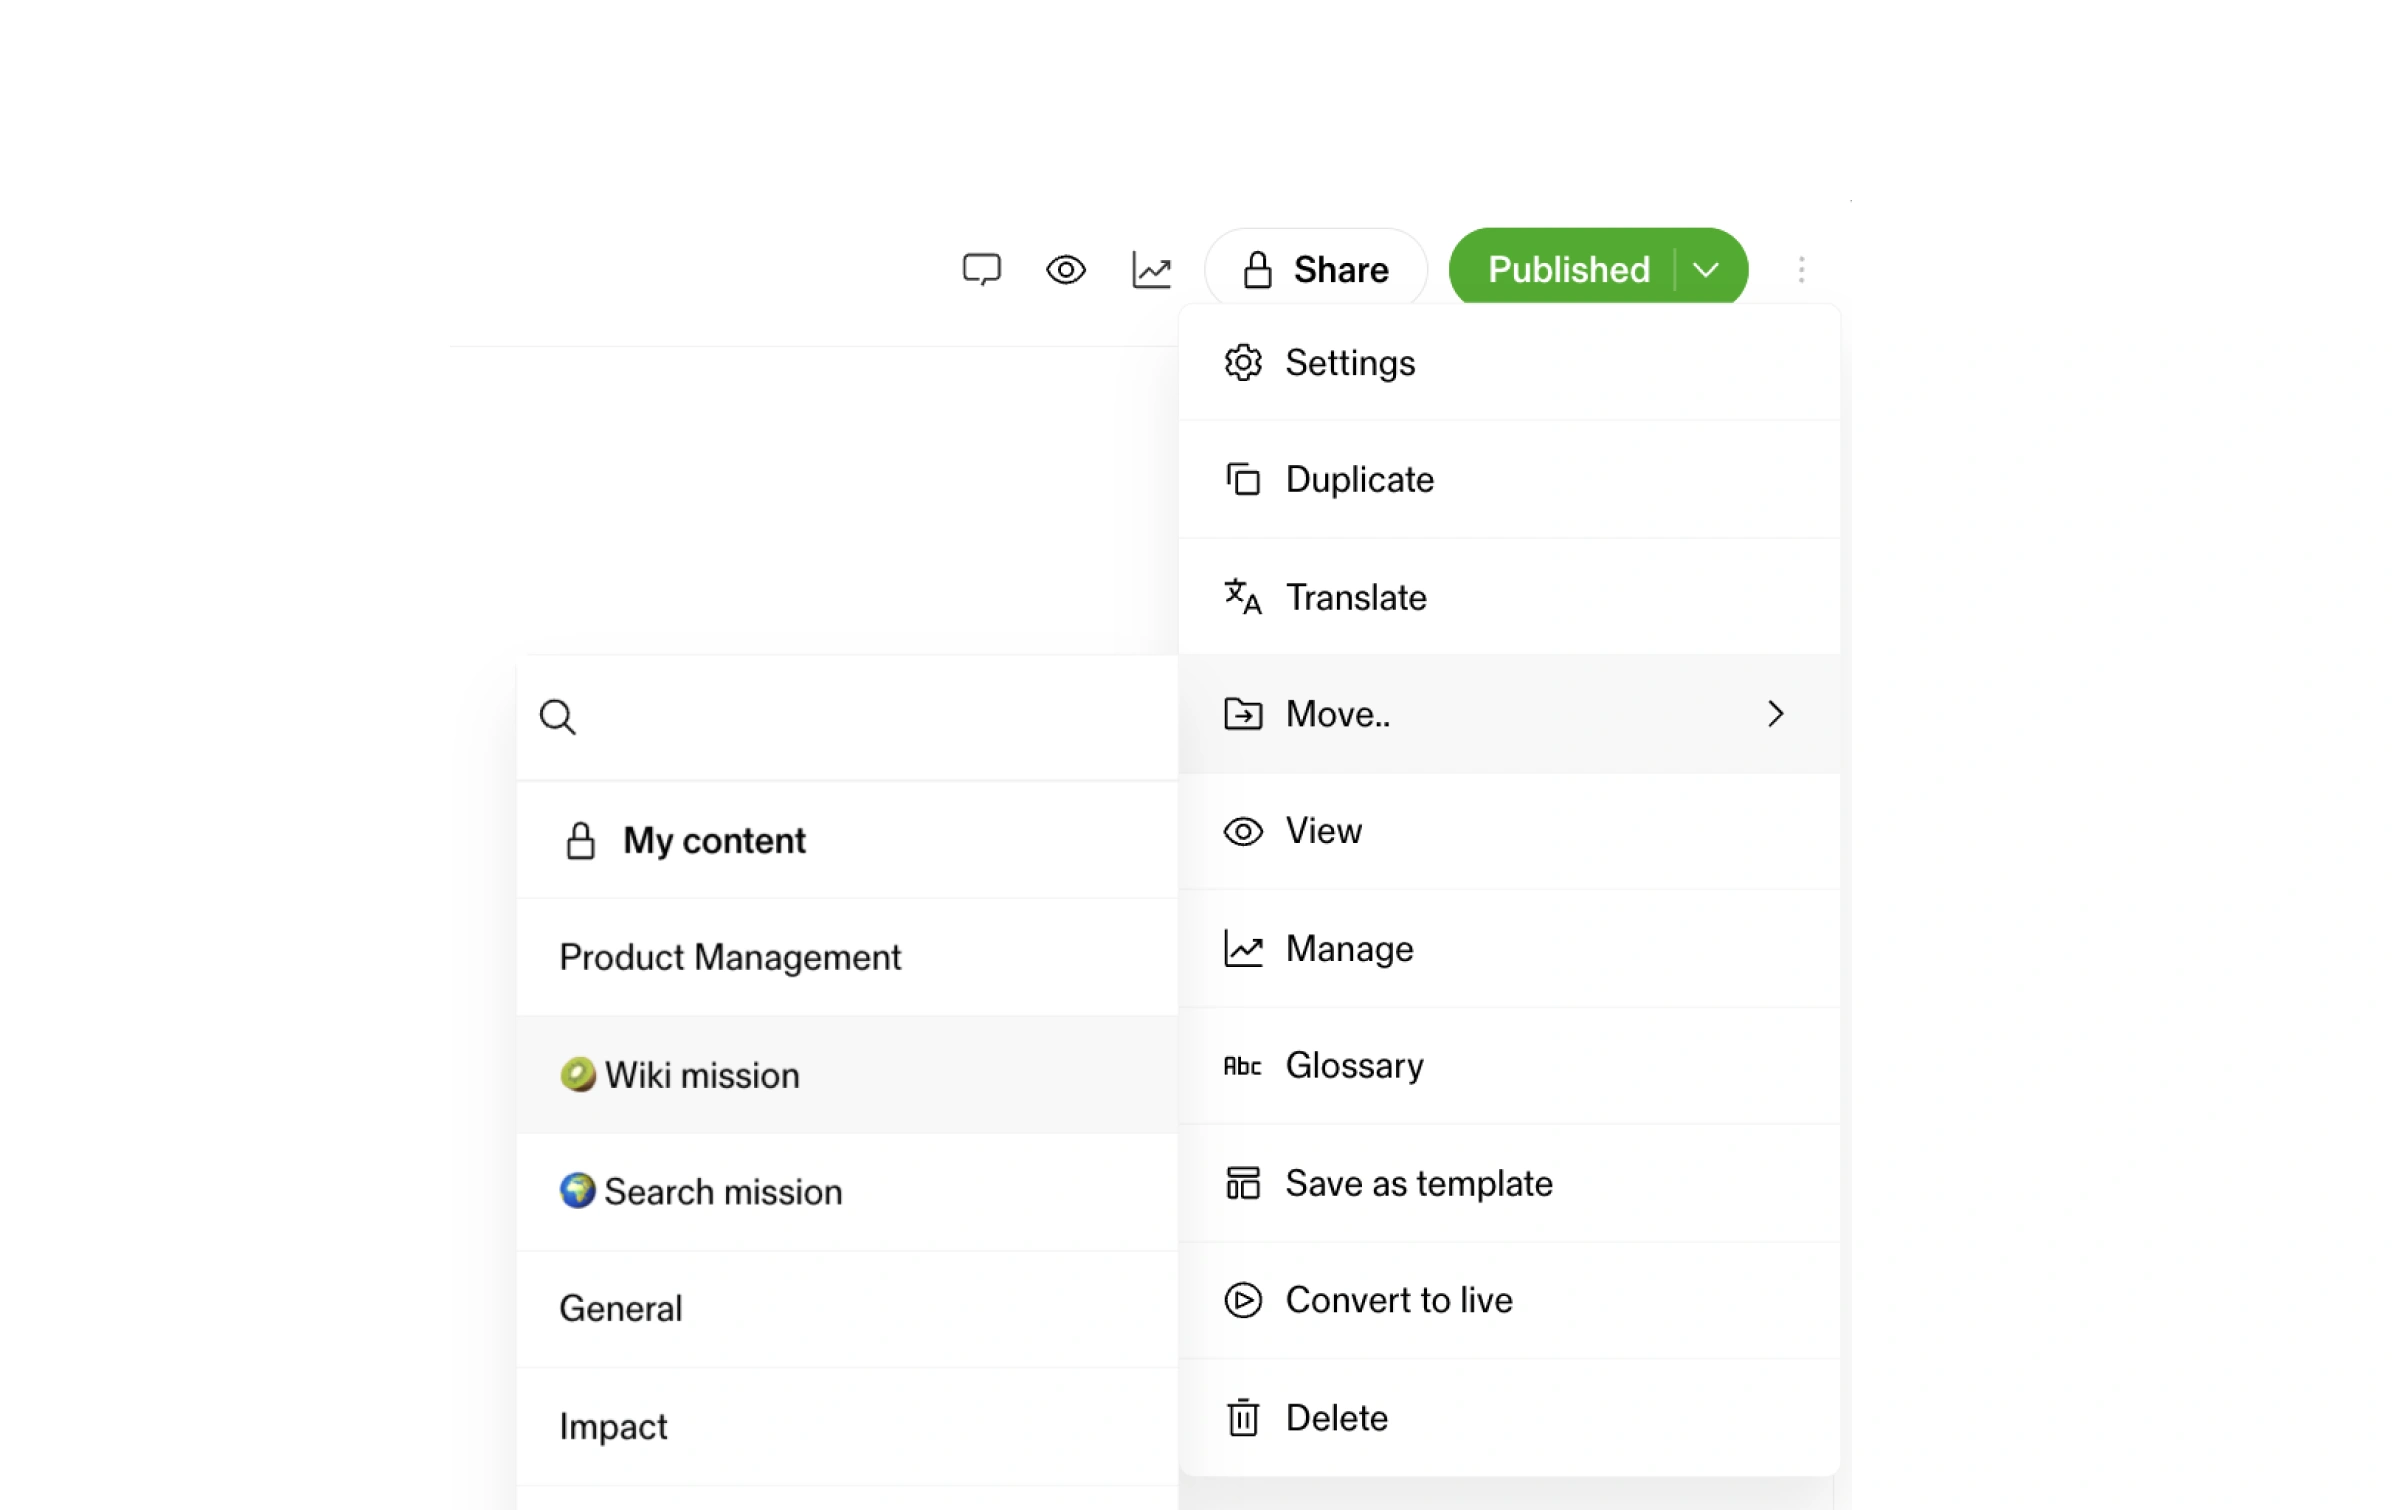
Task: Choose Translate menu option
Action: tap(1355, 597)
